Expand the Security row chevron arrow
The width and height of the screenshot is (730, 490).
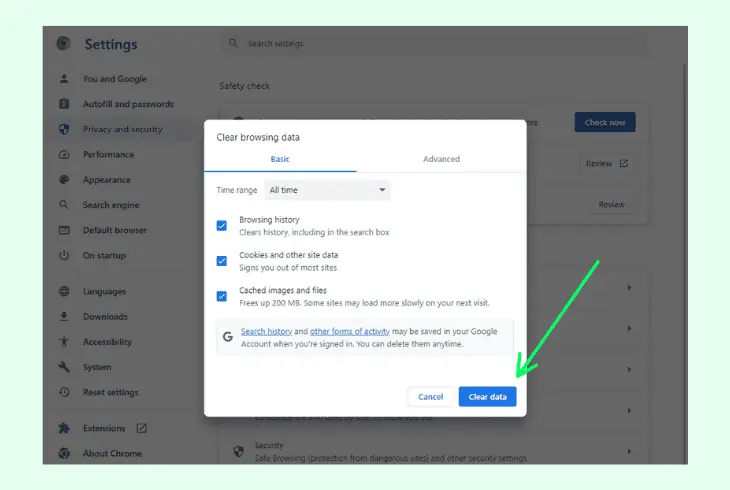pyautogui.click(x=629, y=451)
